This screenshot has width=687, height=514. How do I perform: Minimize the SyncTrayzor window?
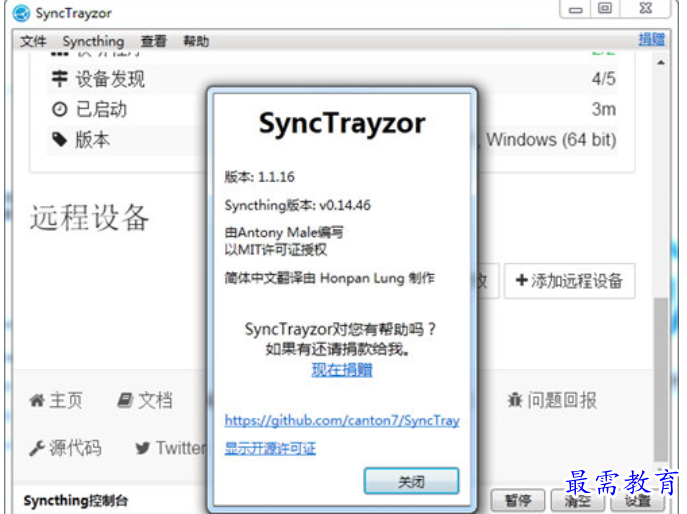(x=575, y=9)
